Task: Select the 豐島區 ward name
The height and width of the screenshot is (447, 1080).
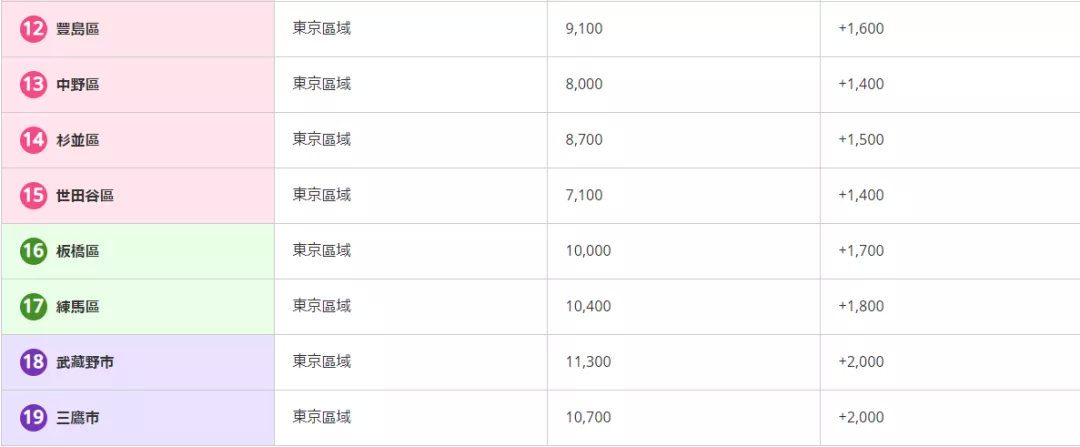Action: (77, 29)
